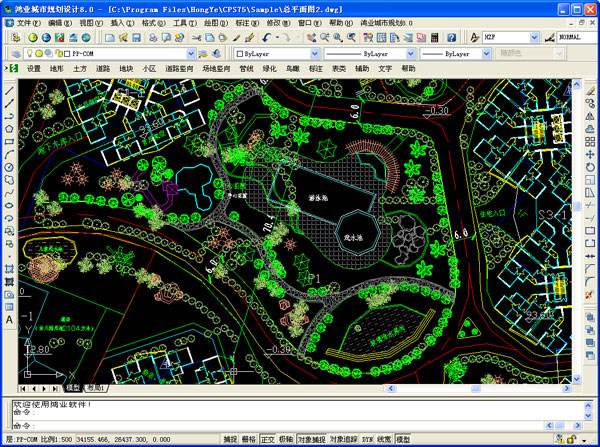Image resolution: width=600 pixels, height=447 pixels.
Task: Click the Undo arrow icon
Action: [267, 38]
